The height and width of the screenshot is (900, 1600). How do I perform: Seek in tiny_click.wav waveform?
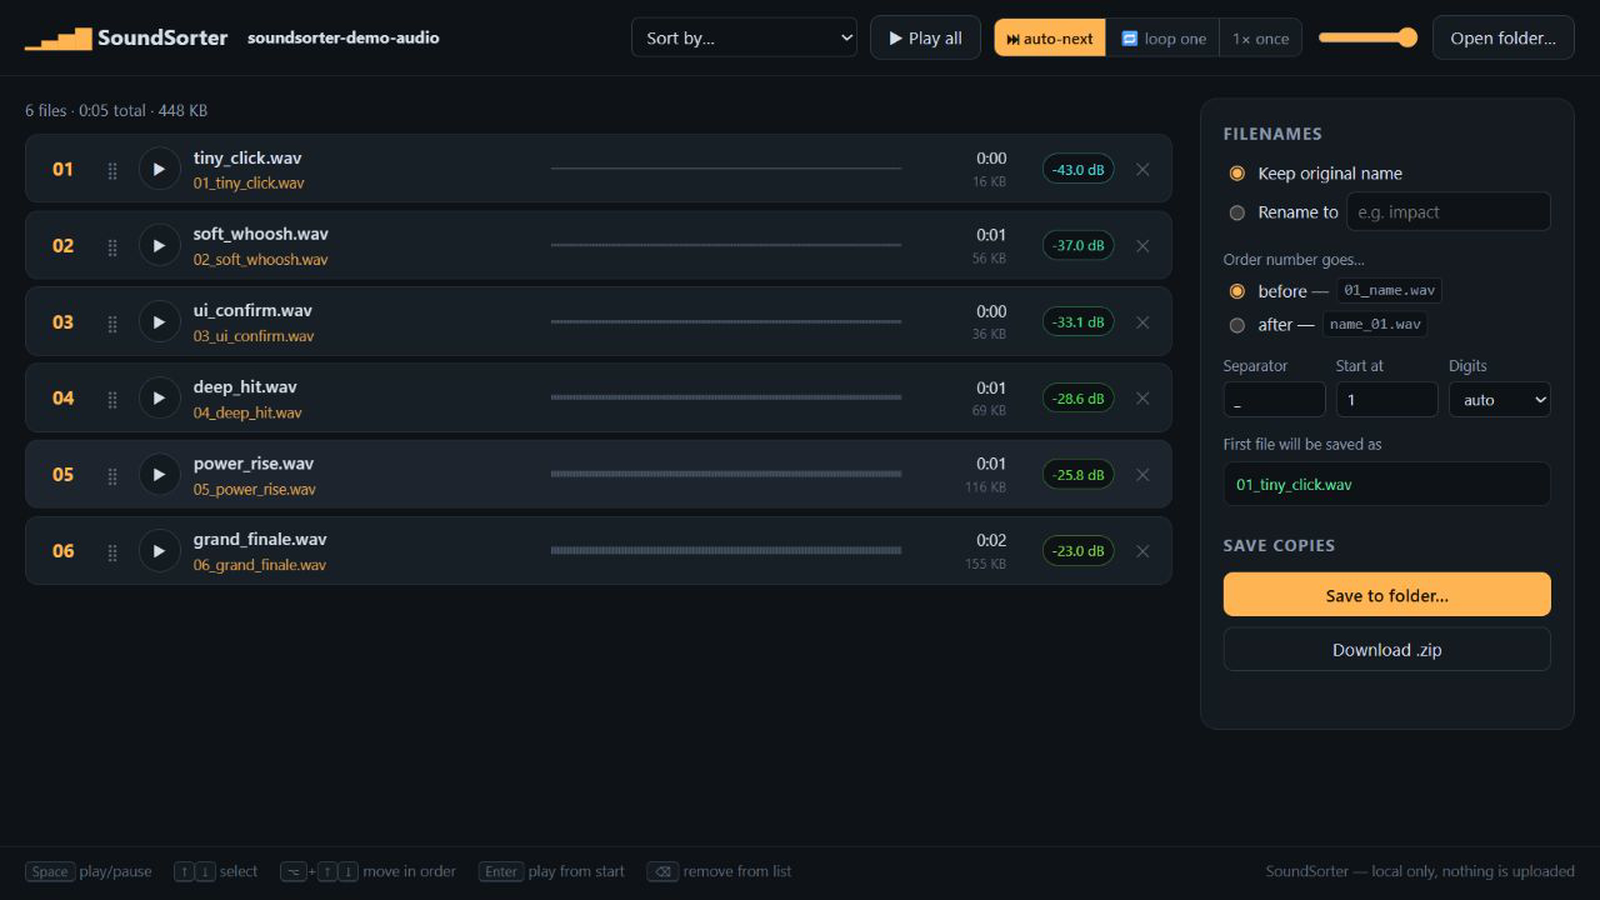click(x=726, y=169)
